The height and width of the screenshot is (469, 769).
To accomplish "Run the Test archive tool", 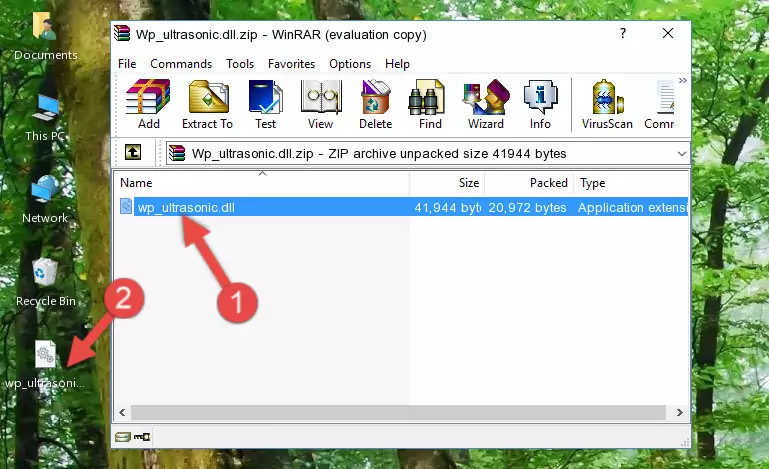I will [x=265, y=104].
